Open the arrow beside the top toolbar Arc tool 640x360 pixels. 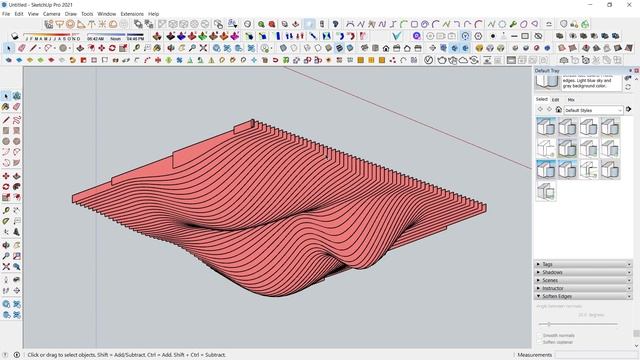[55, 48]
